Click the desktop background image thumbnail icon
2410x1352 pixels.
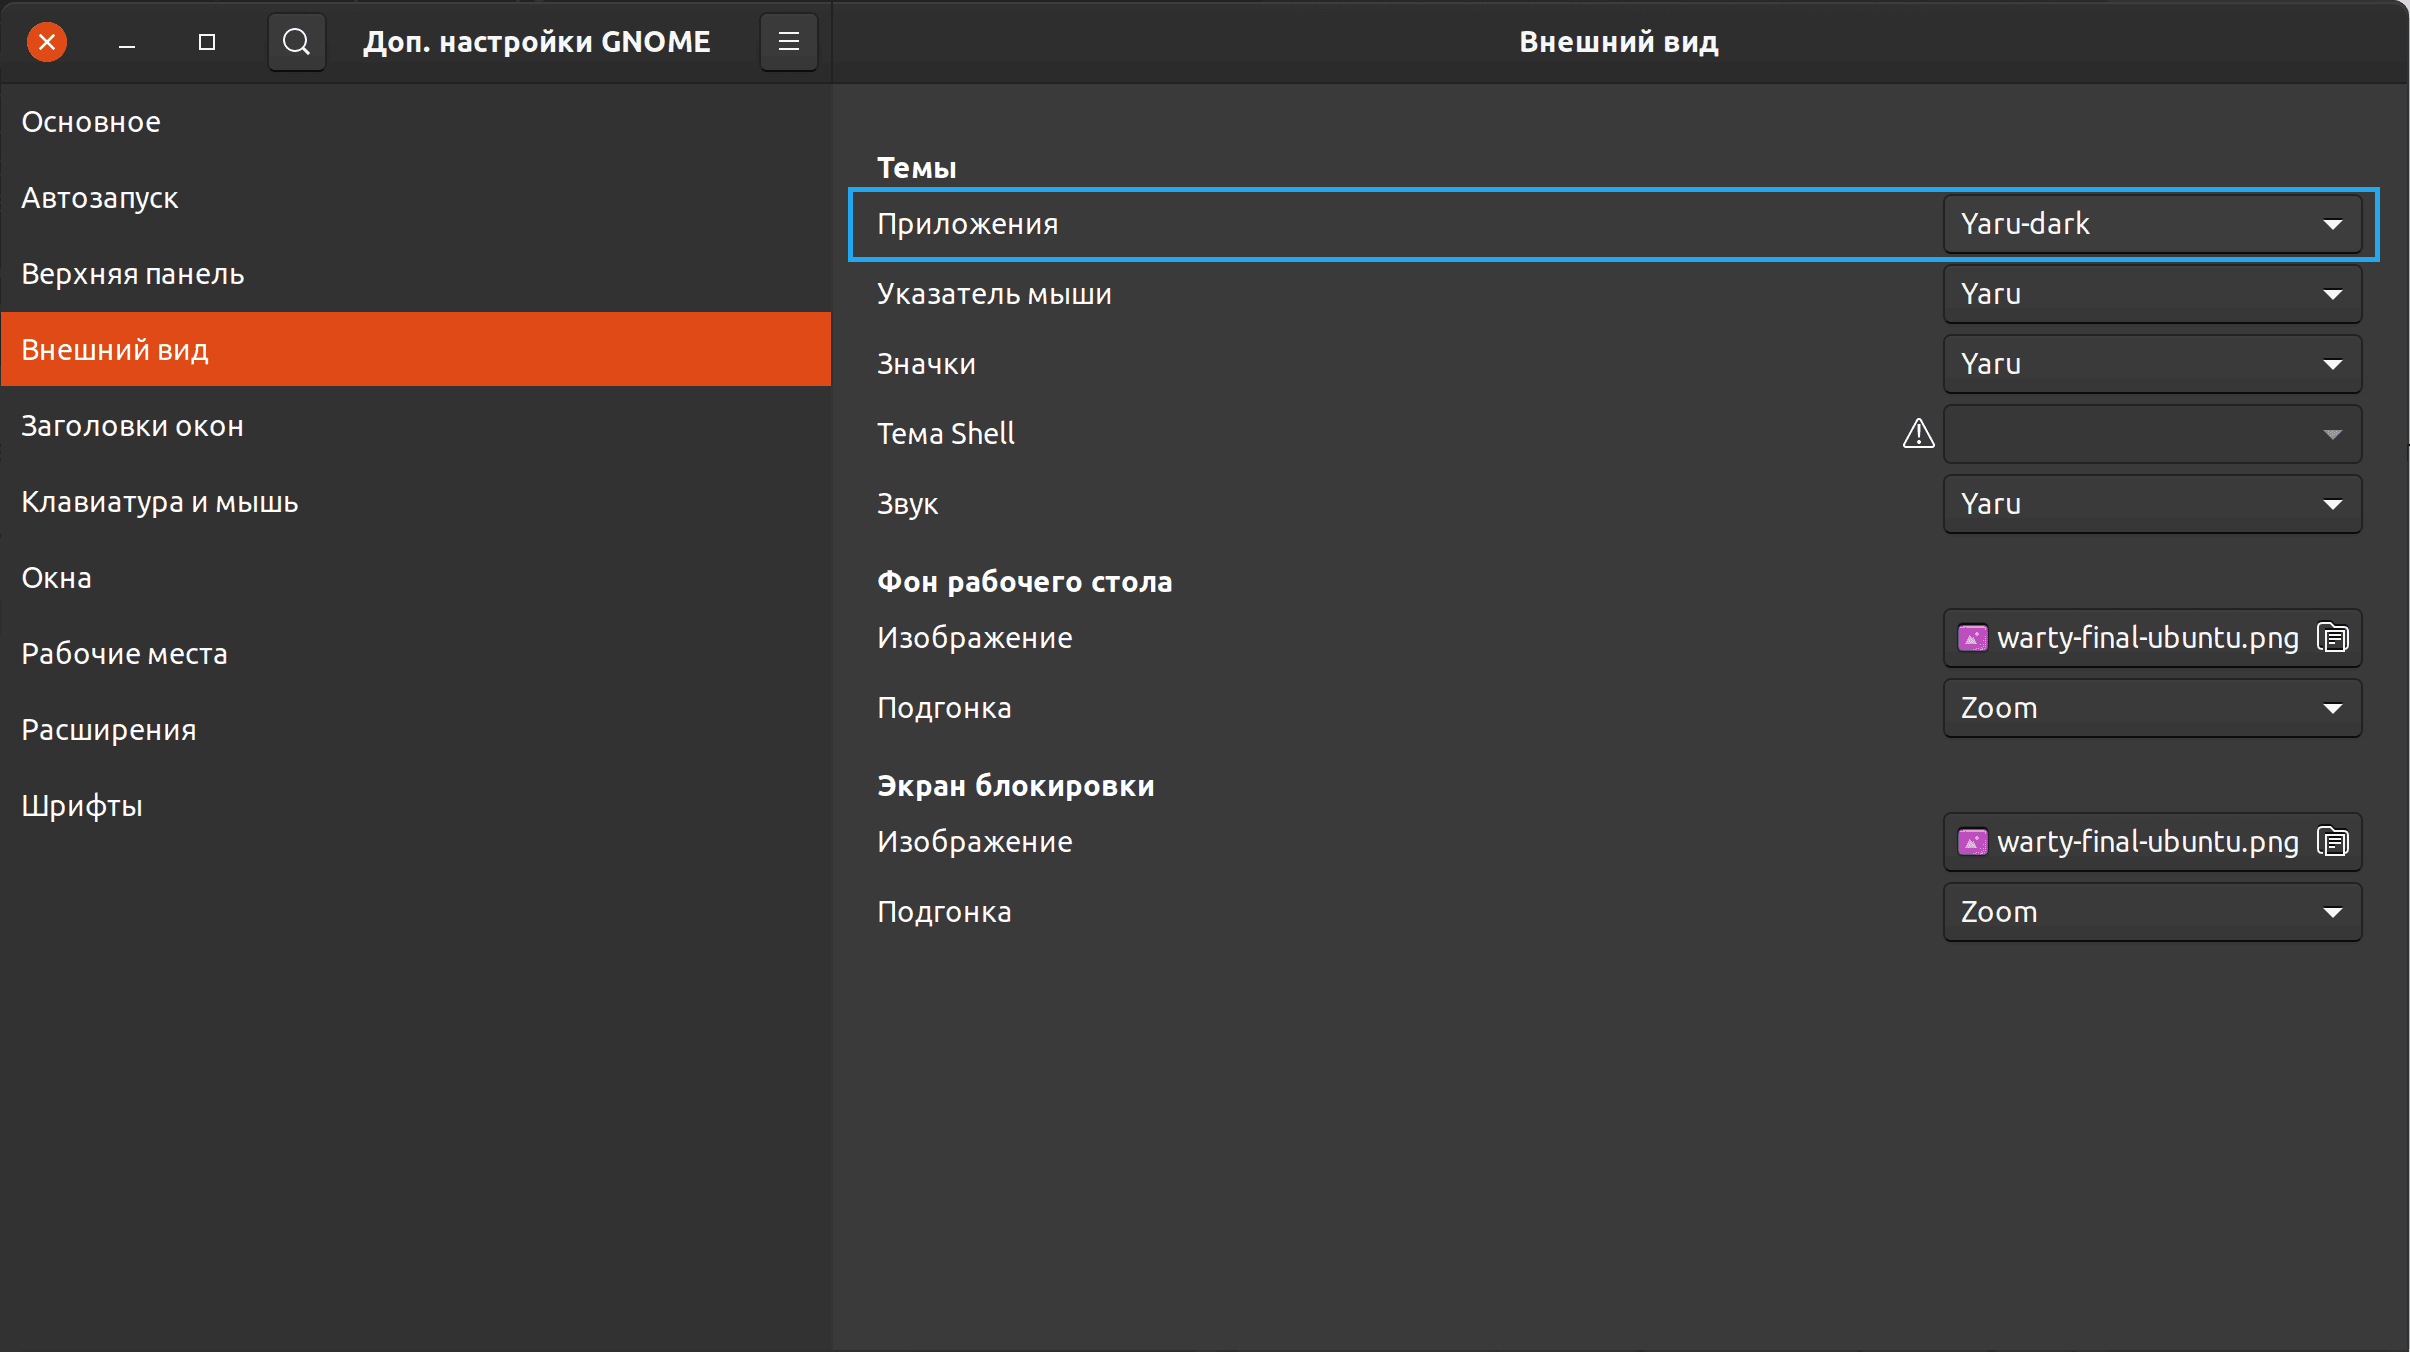1972,638
